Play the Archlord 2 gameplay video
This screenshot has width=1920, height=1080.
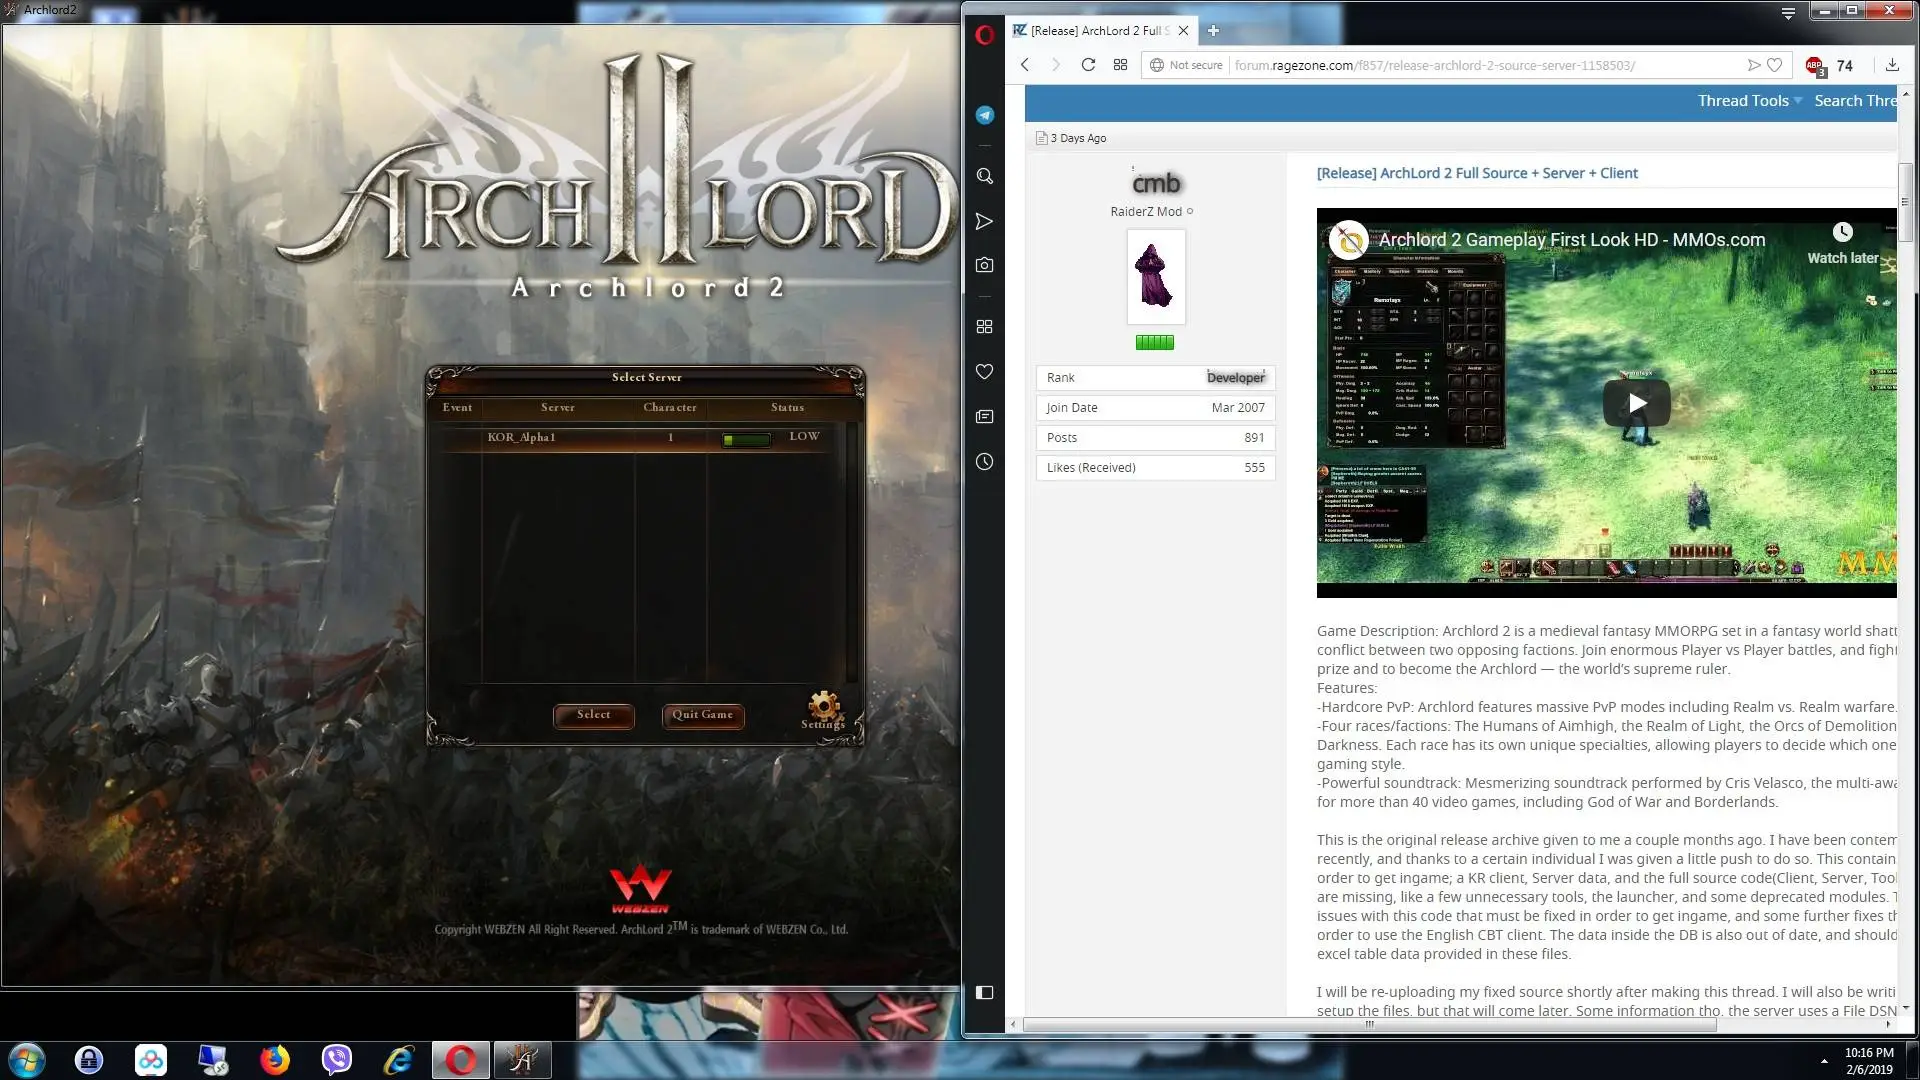[1637, 403]
